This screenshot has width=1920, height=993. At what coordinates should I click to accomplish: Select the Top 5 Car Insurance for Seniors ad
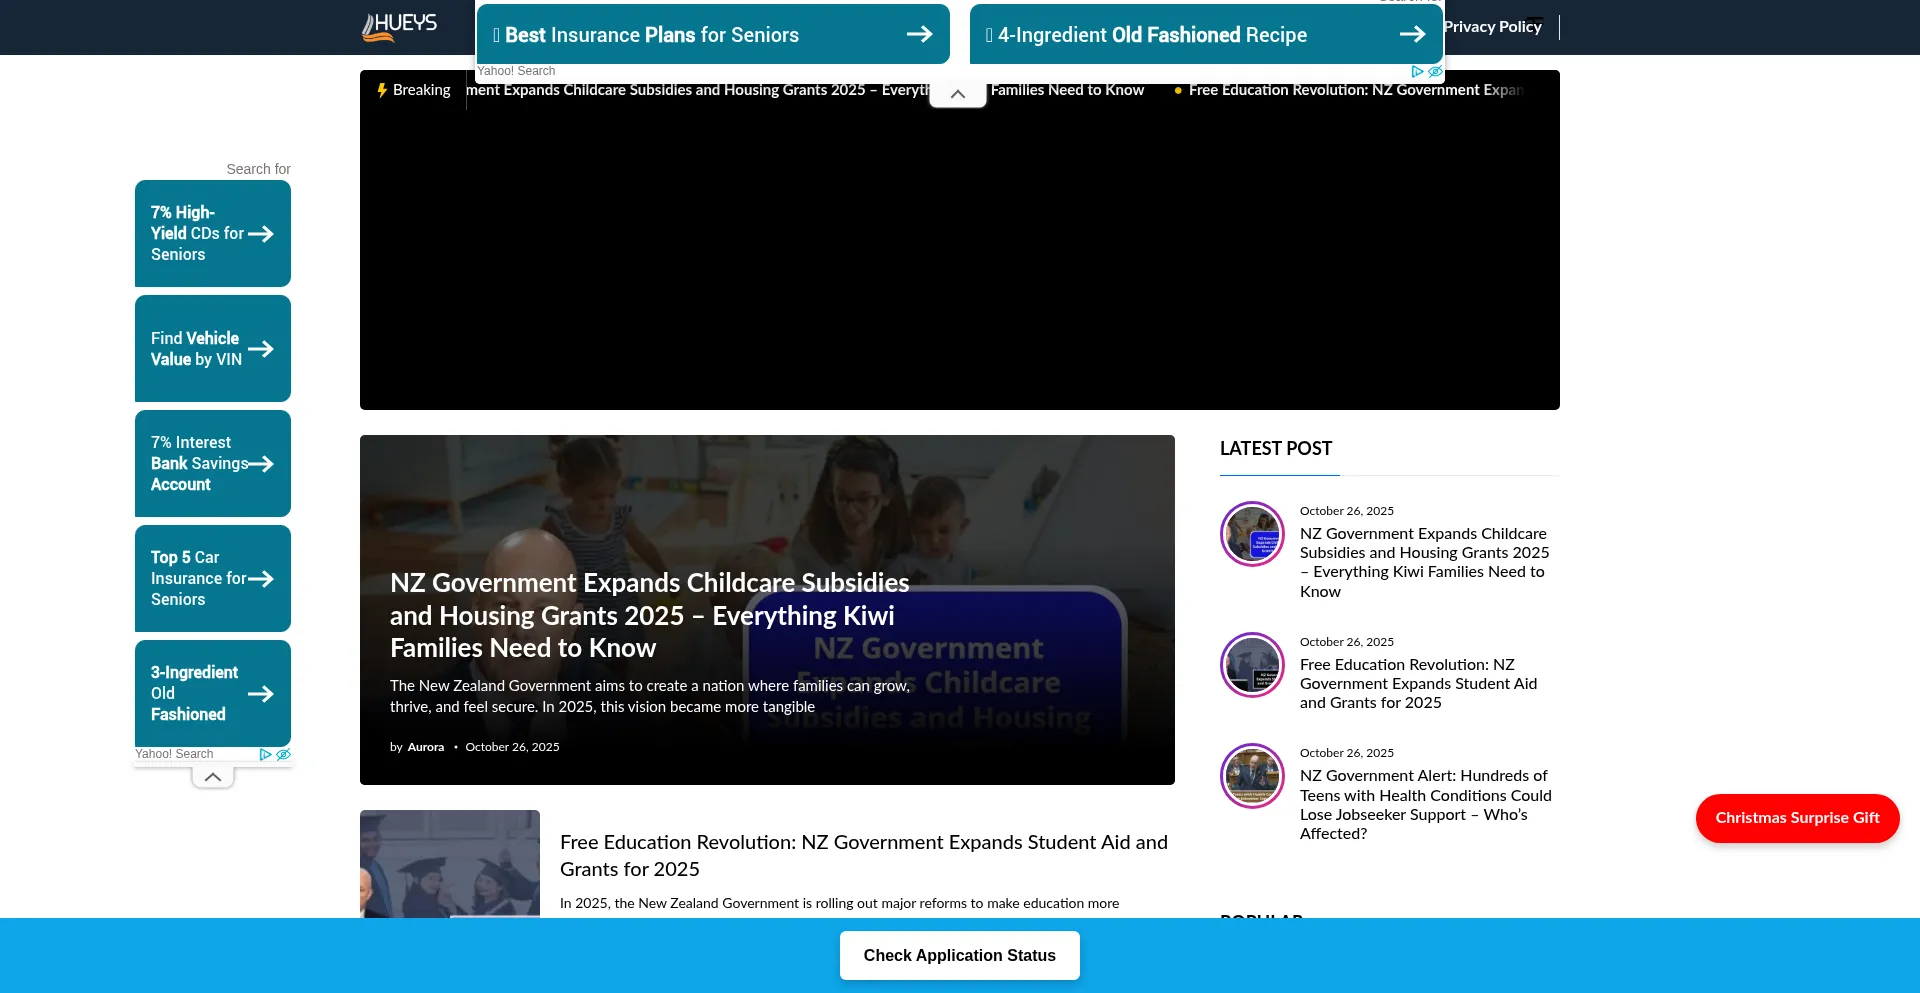[213, 578]
